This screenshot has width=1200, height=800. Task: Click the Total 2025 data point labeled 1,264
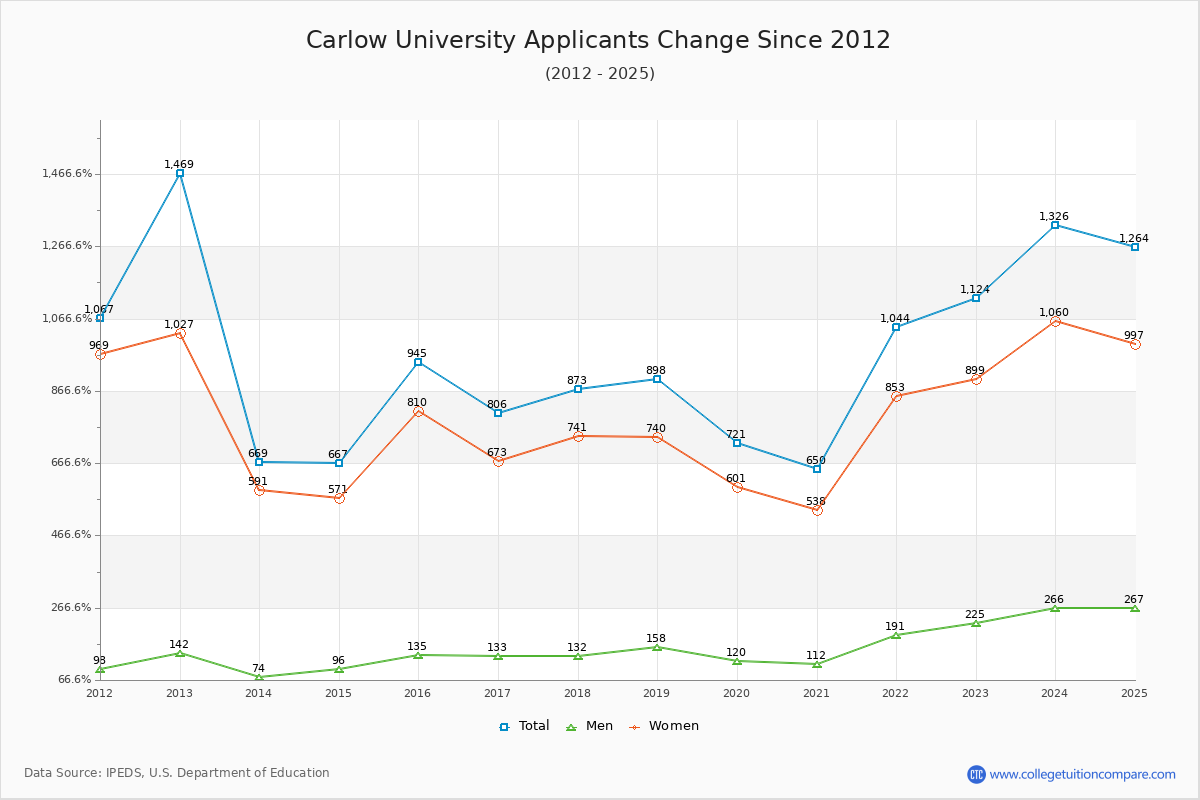[1135, 247]
